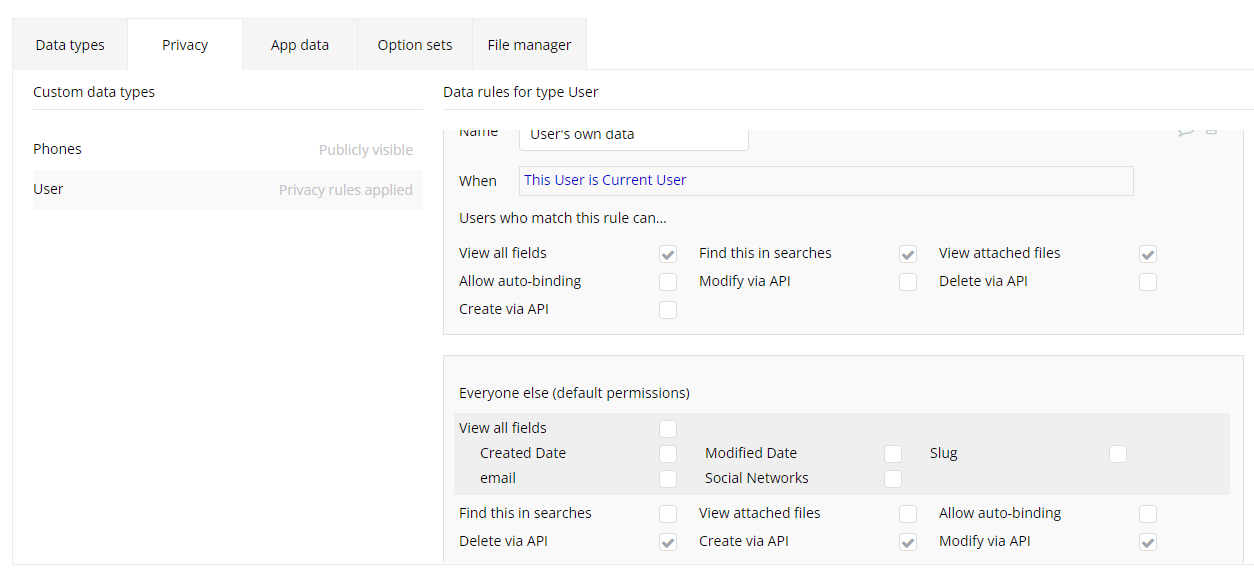Check View all fields under Everyone else
1254x571 pixels.
click(668, 429)
